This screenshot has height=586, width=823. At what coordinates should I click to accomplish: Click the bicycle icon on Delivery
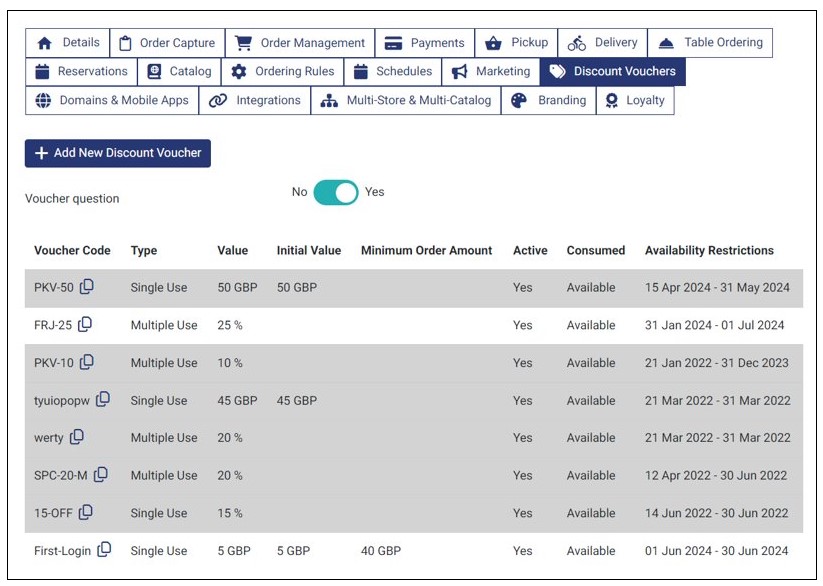576,43
